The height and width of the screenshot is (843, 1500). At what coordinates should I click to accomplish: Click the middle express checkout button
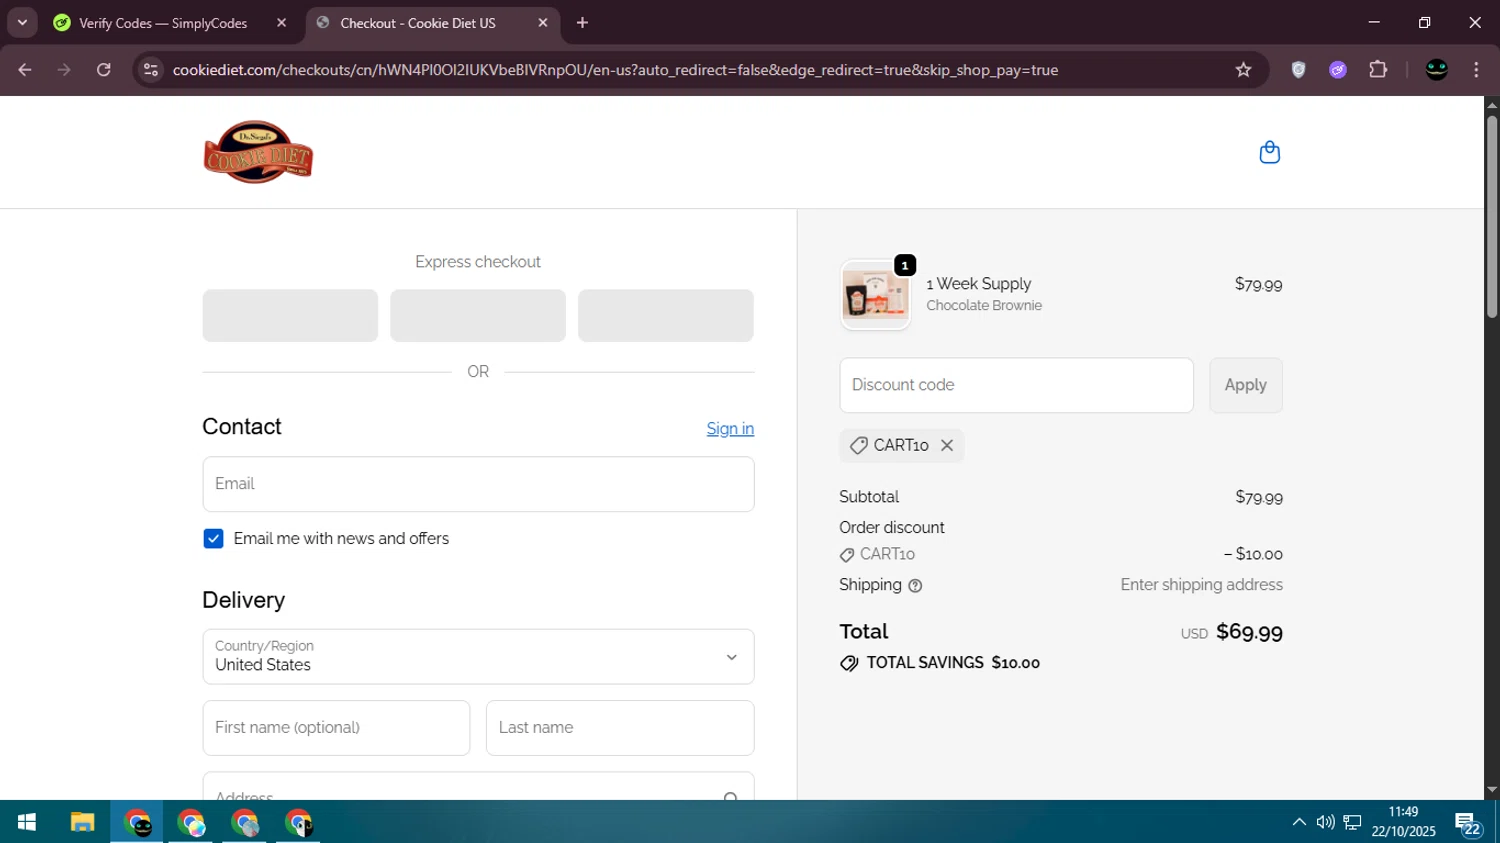[478, 316]
